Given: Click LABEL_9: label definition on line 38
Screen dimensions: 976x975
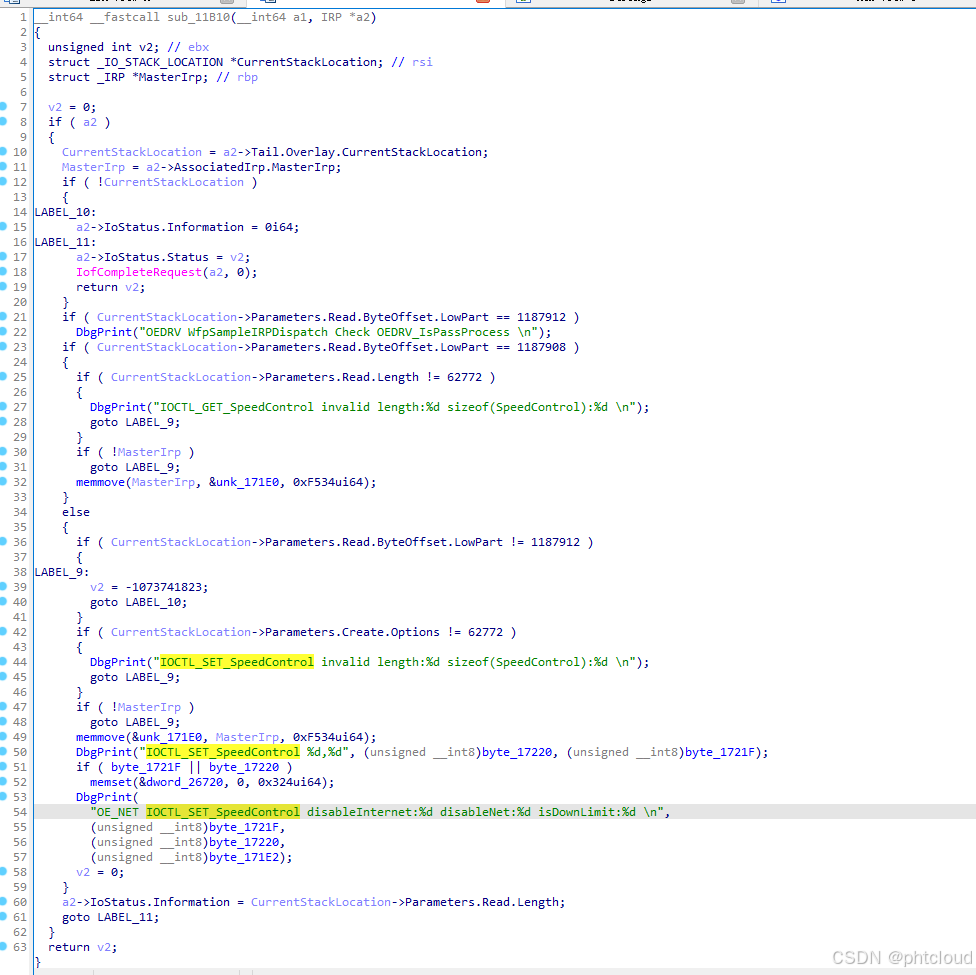Looking at the screenshot, I should (62, 572).
